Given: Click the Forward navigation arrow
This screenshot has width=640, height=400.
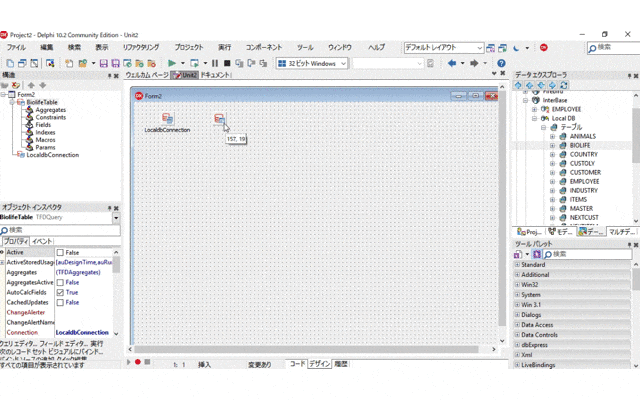Looking at the screenshot, I should pyautogui.click(x=474, y=63).
